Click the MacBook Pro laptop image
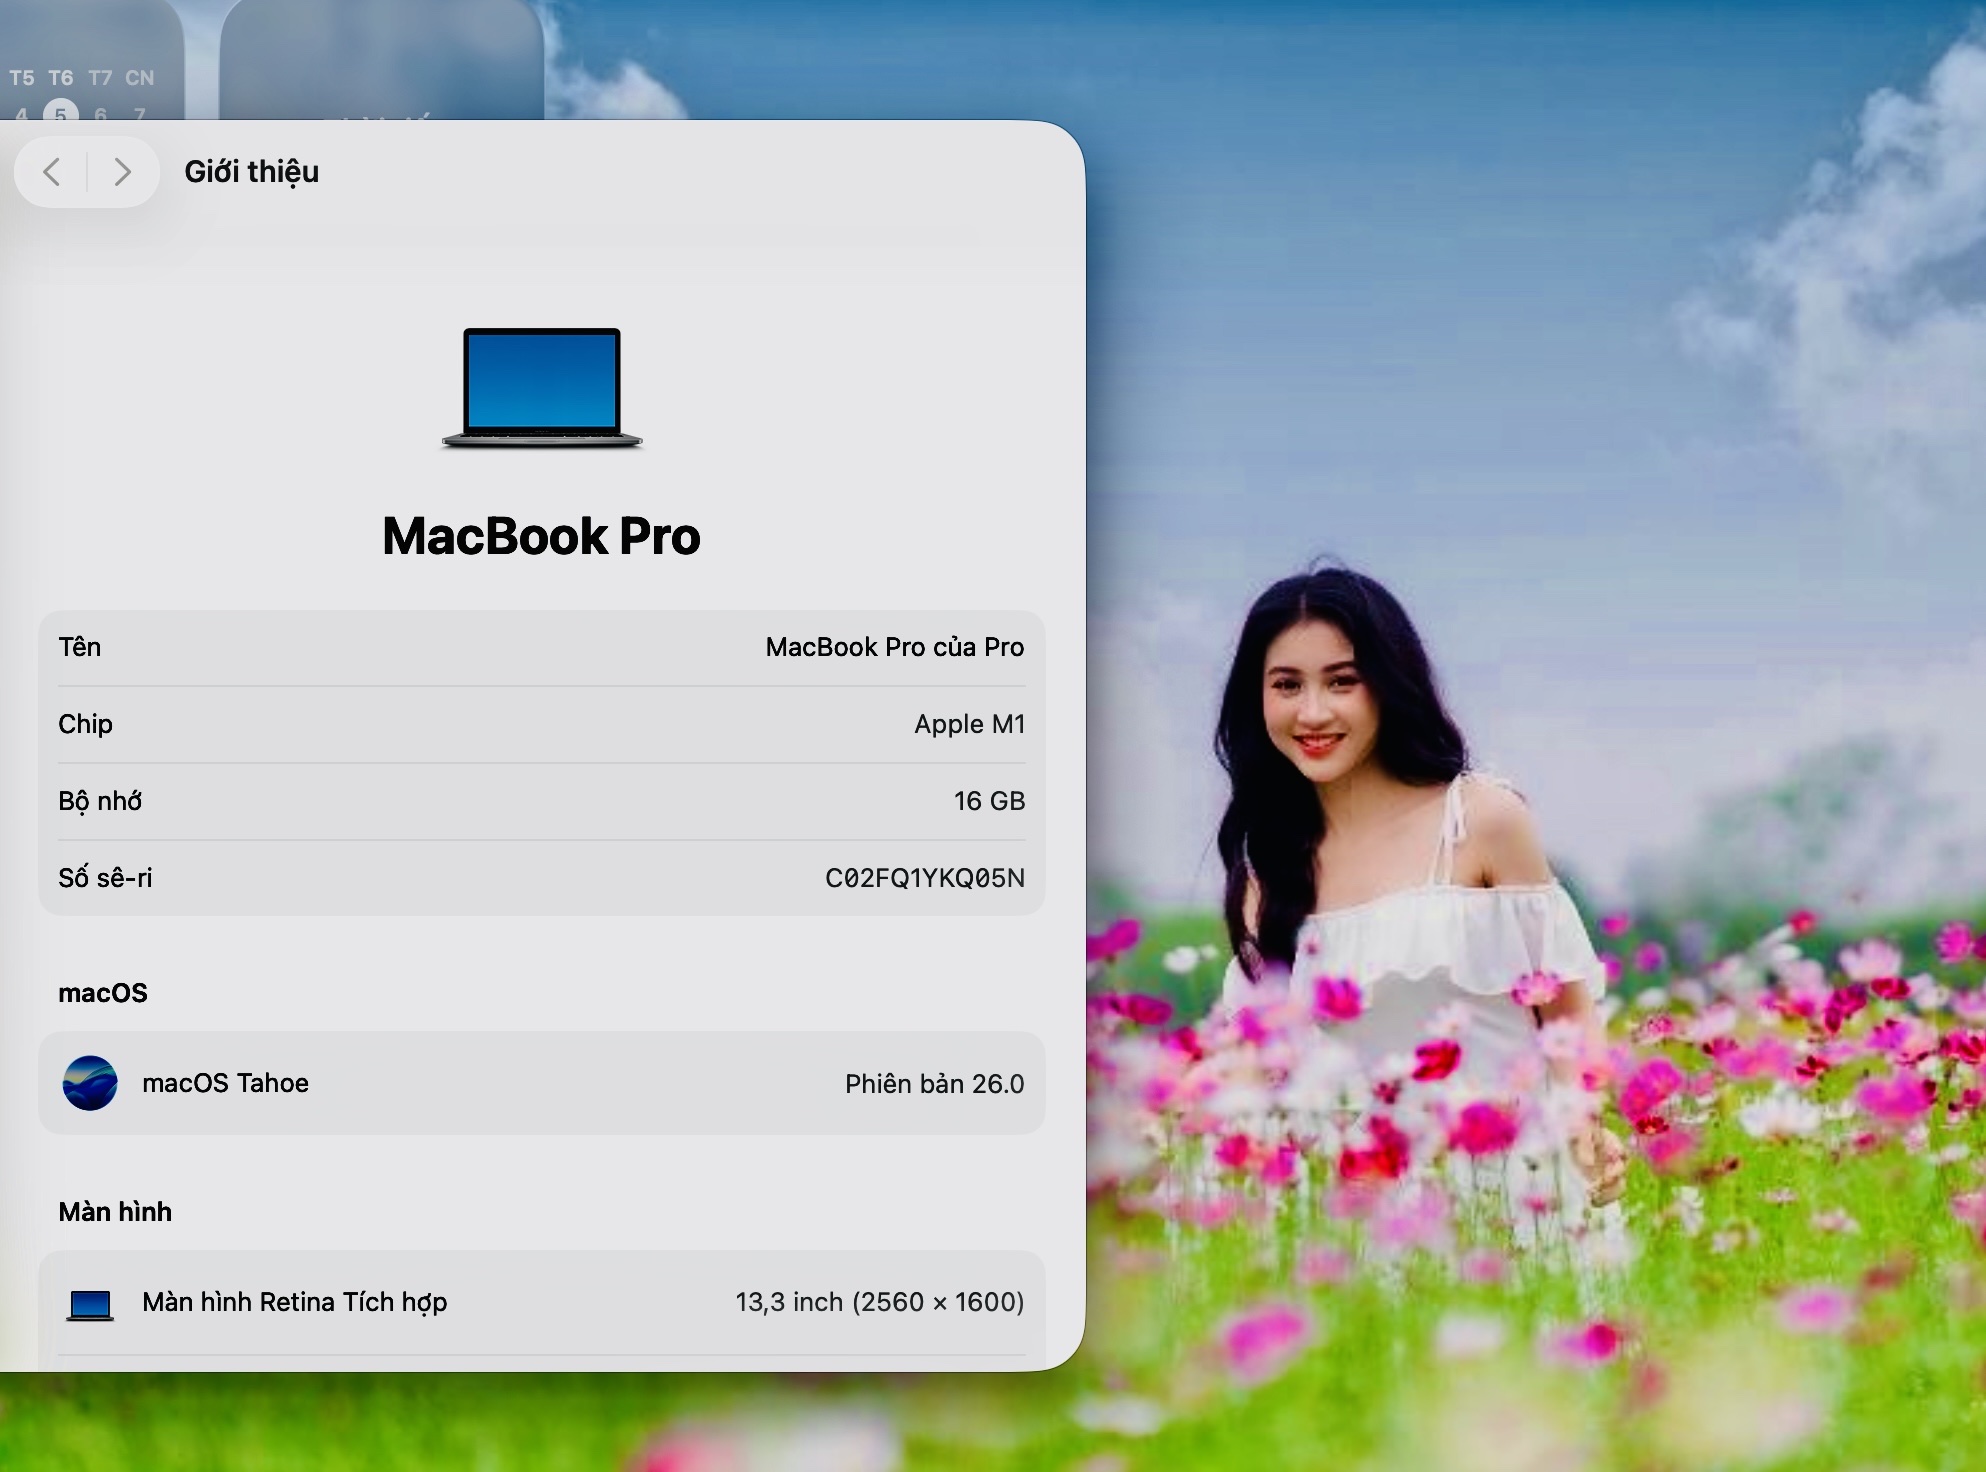This screenshot has height=1472, width=1986. pos(542,387)
